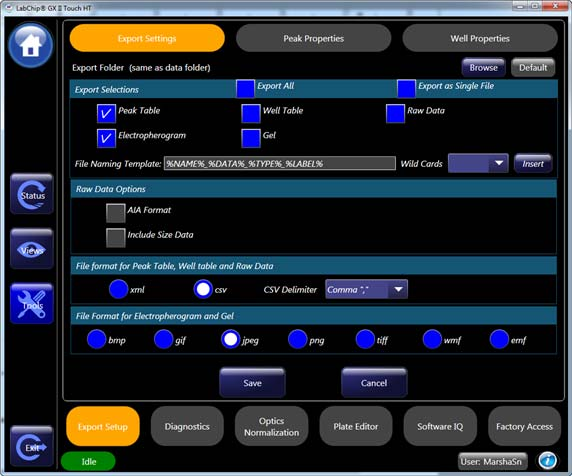
Task: Expand the Wild Cards dropdown
Action: pyautogui.click(x=478, y=163)
